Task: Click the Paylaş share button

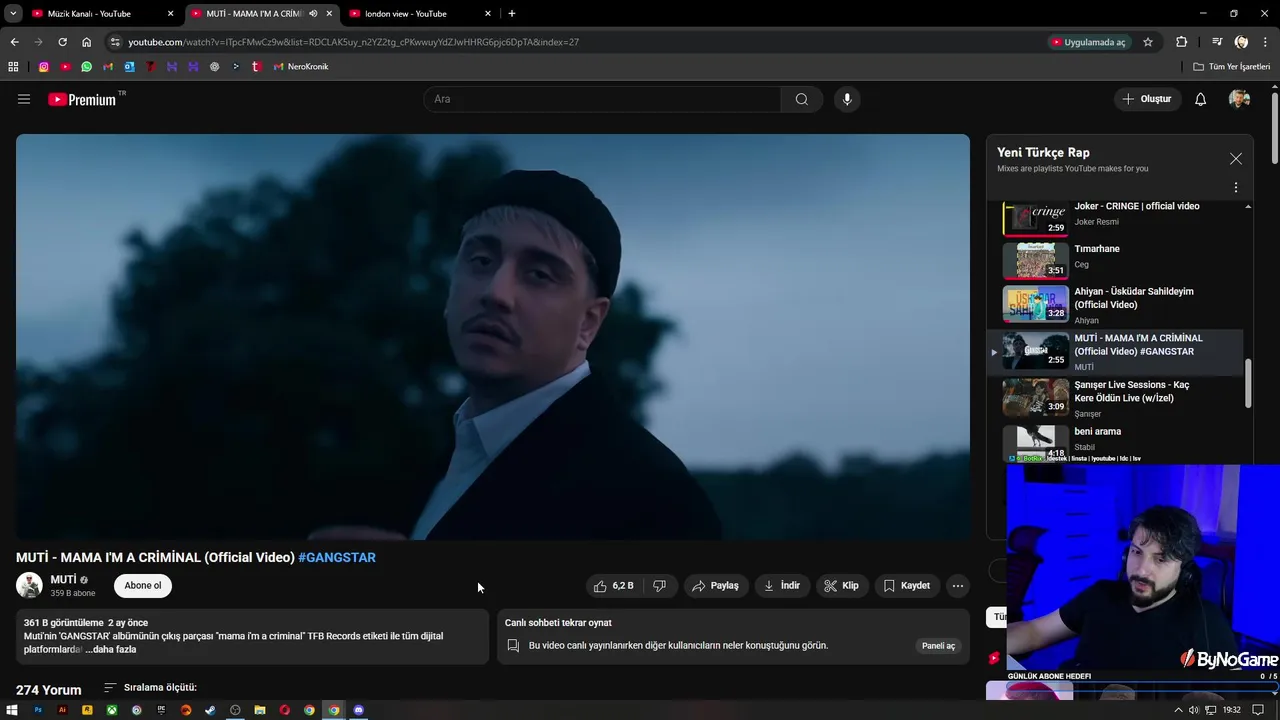Action: click(715, 586)
